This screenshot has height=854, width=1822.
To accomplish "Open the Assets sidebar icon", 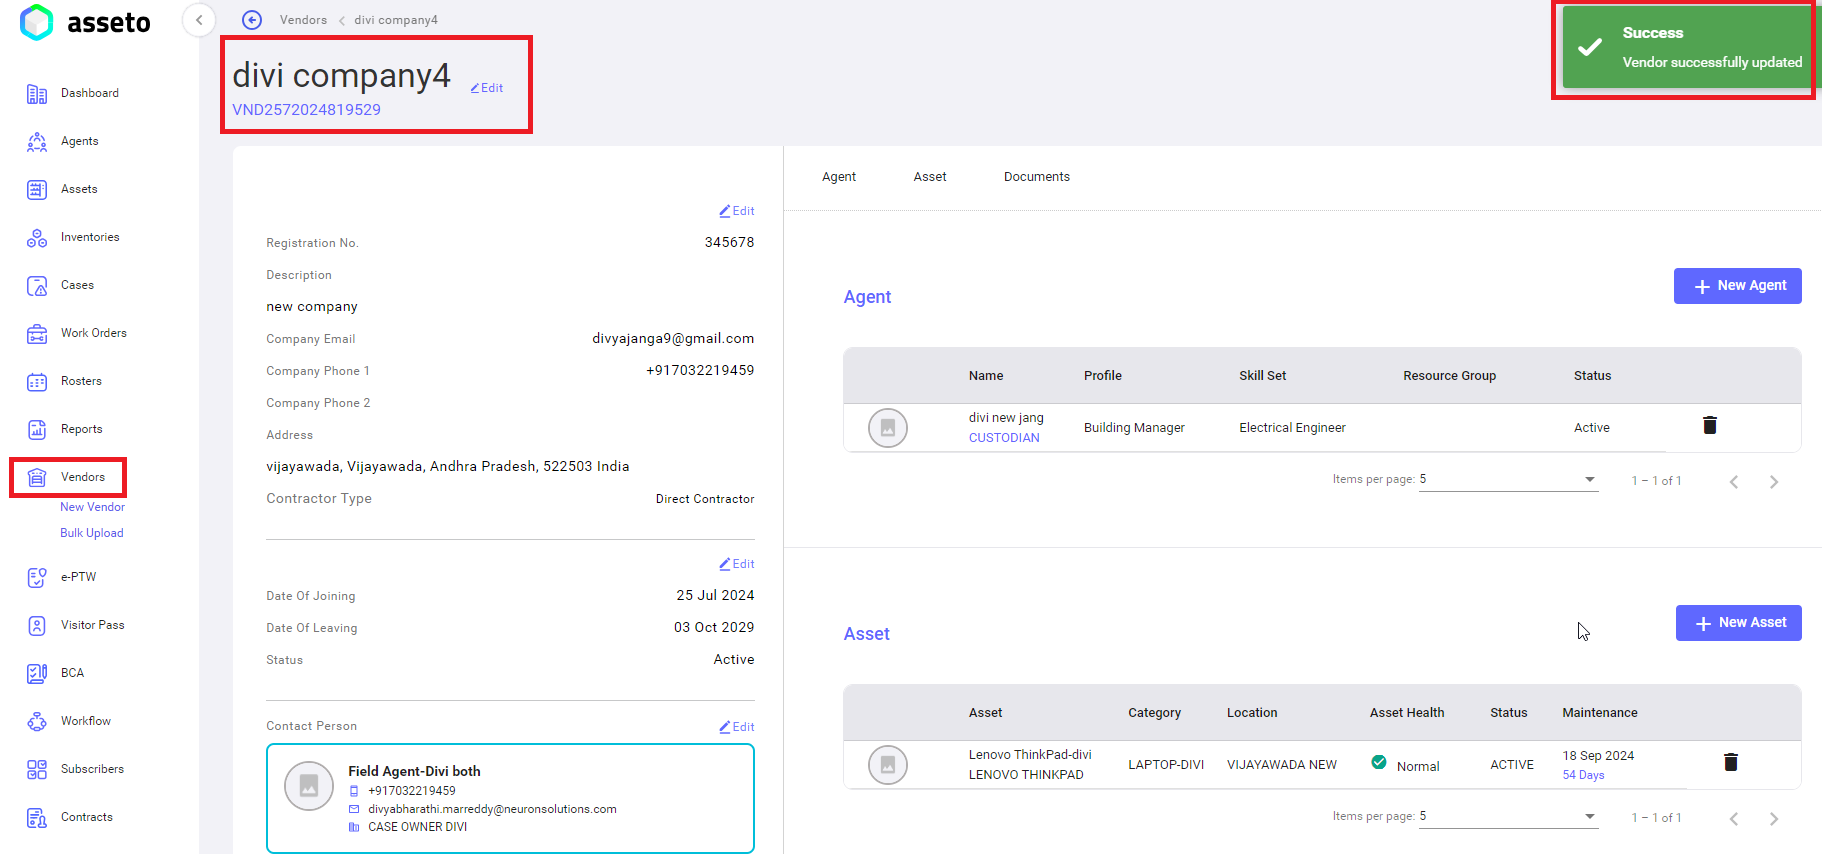I will click(x=37, y=190).
